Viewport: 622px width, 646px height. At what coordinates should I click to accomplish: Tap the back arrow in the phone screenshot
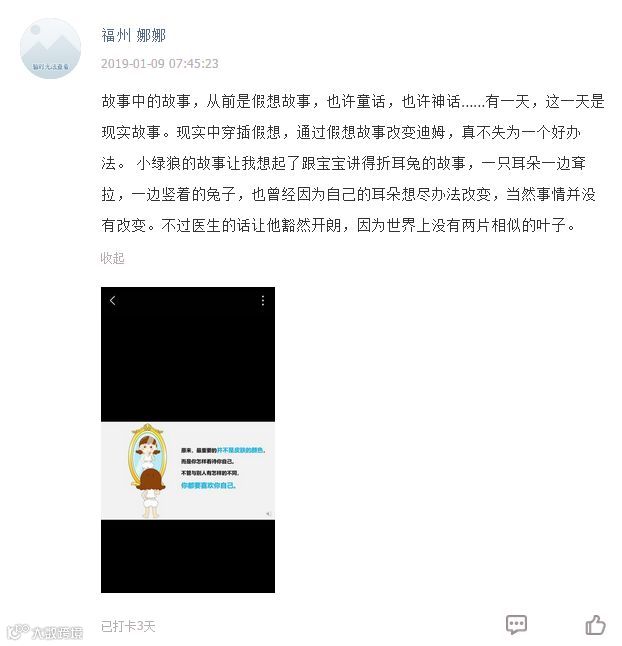113,300
